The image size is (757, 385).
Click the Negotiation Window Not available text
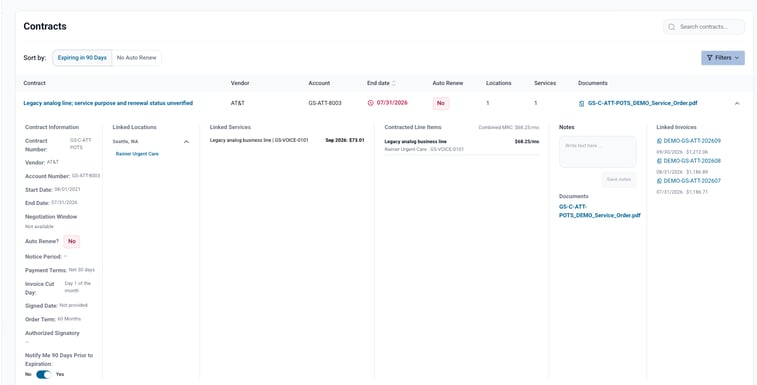[x=39, y=227]
